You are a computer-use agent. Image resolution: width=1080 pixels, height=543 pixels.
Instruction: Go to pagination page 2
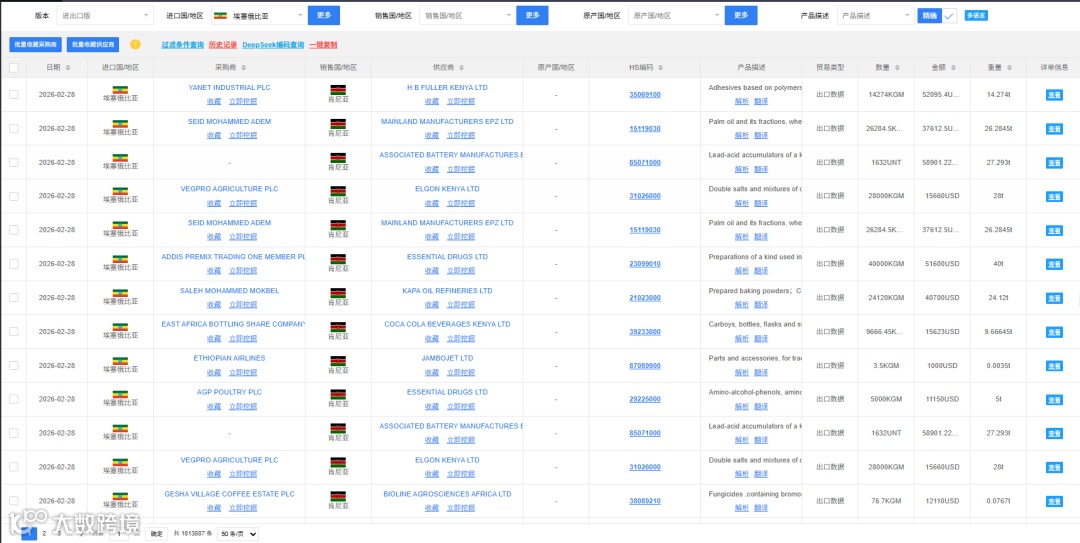[44, 533]
